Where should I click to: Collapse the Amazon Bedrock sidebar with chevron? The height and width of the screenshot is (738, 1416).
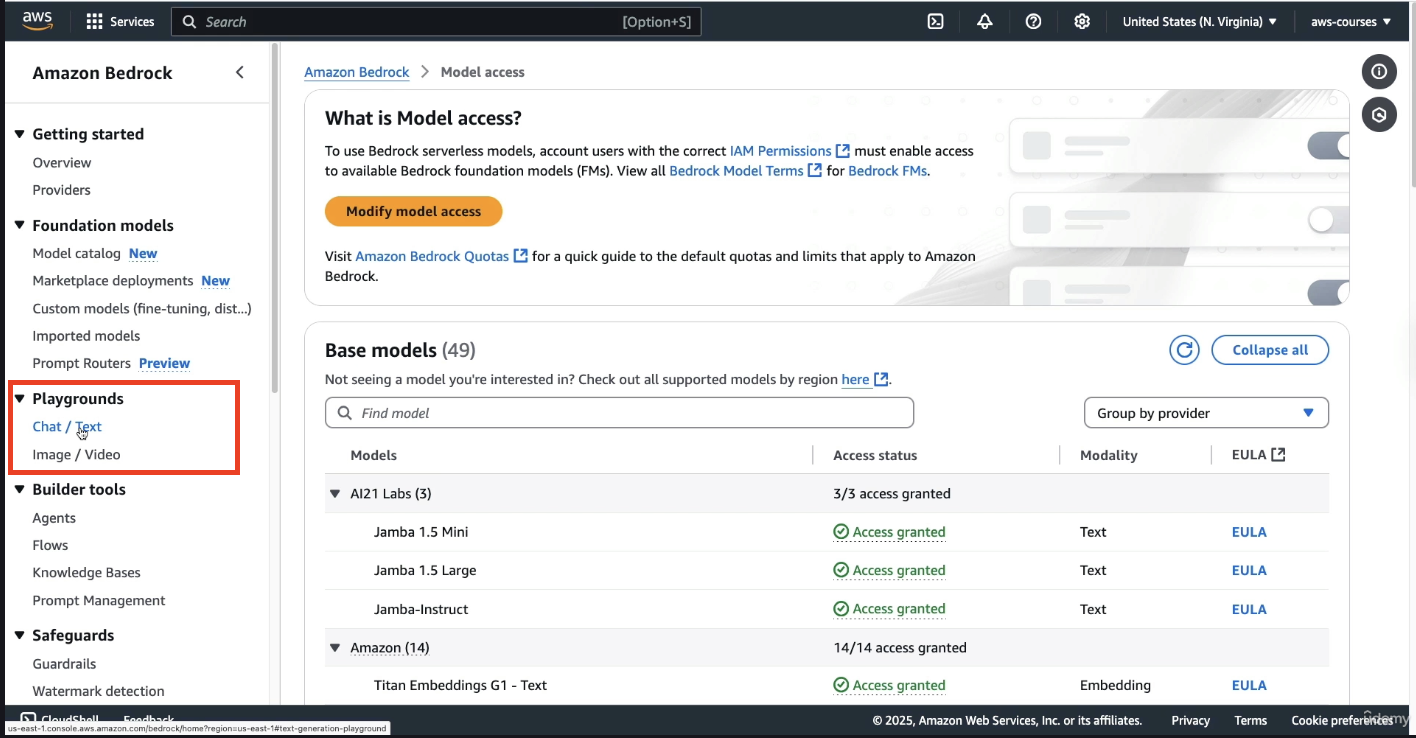click(x=239, y=72)
